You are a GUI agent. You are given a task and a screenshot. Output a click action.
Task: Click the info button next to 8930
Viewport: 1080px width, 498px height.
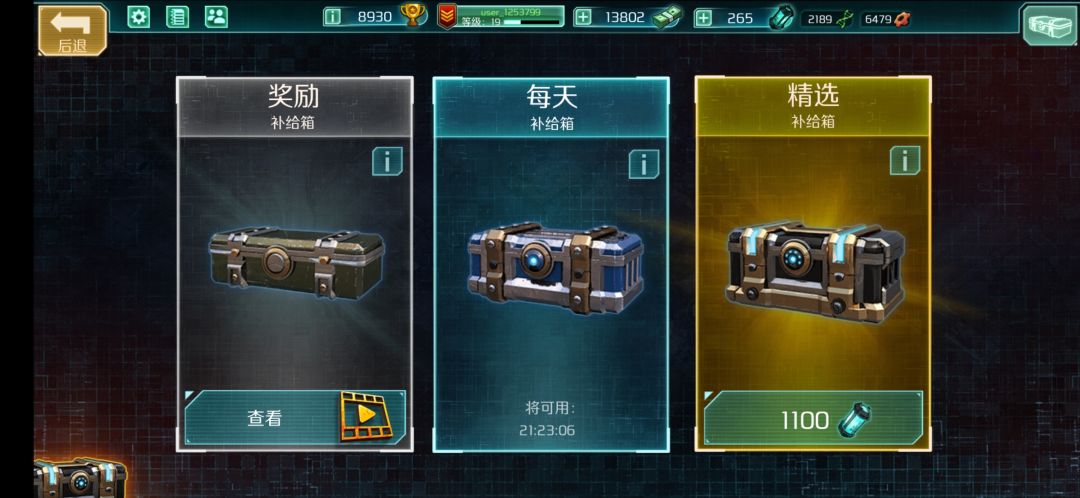pos(333,17)
